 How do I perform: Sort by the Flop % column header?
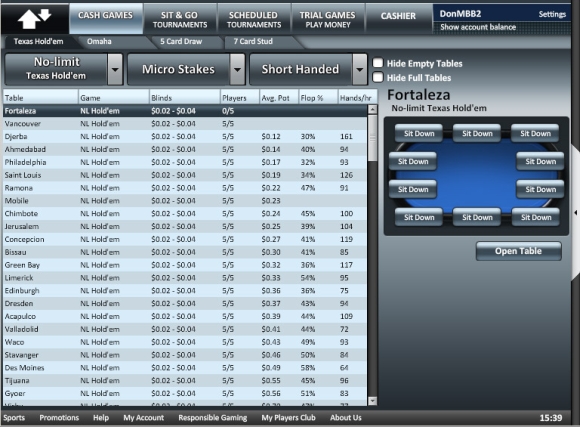(318, 98)
